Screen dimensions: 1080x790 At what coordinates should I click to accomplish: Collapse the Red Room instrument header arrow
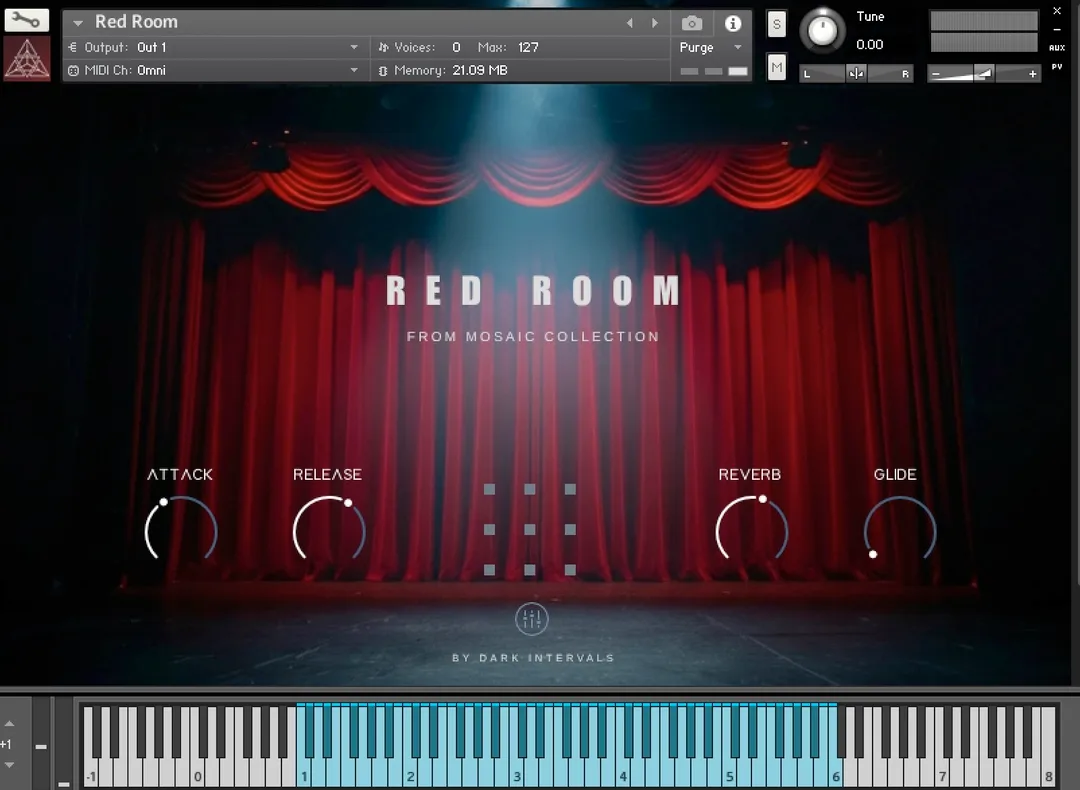click(78, 23)
